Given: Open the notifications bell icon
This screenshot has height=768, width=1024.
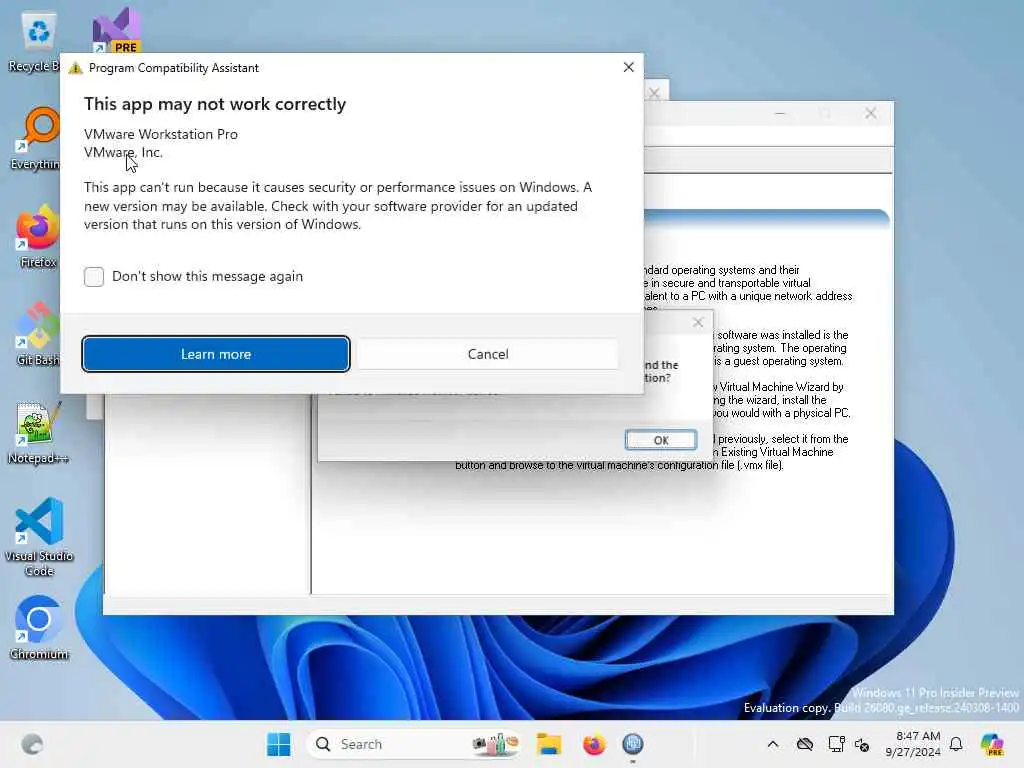Looking at the screenshot, I should pyautogui.click(x=956, y=744).
